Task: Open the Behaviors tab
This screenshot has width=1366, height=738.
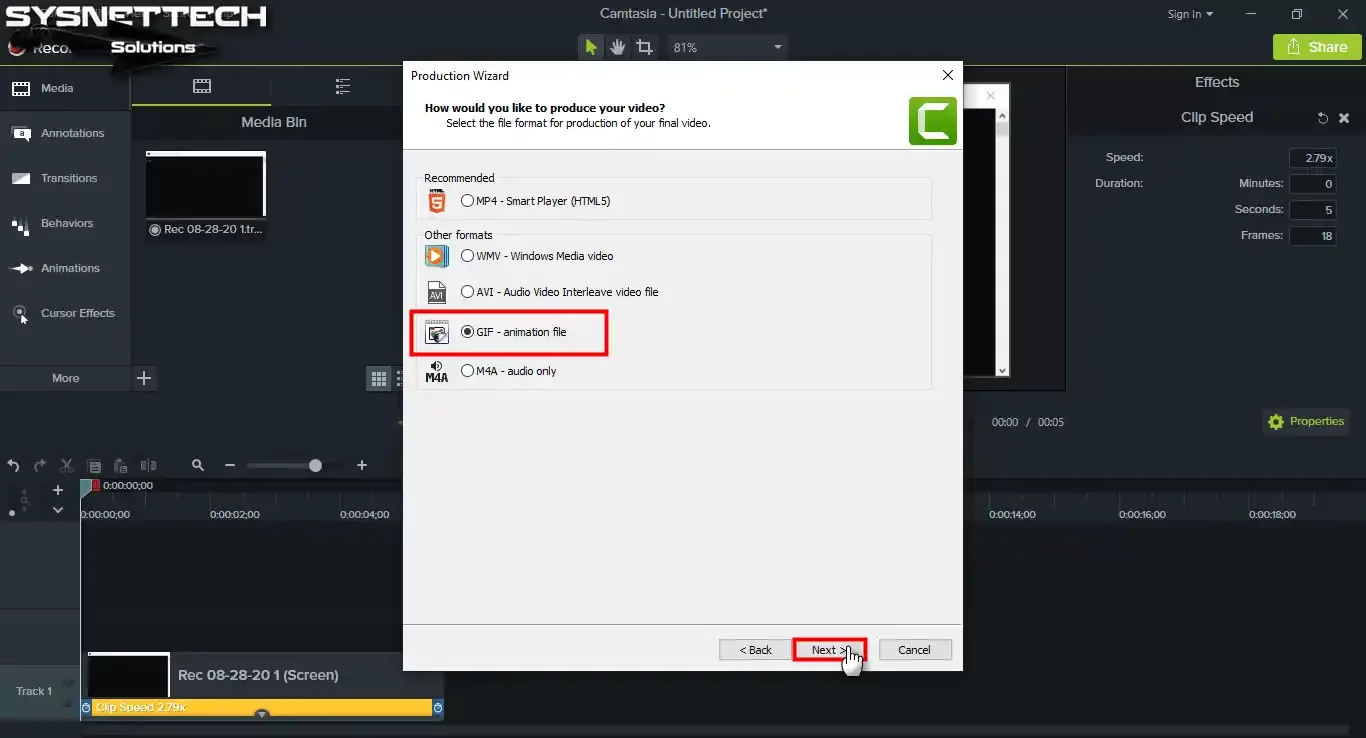Action: 65,223
